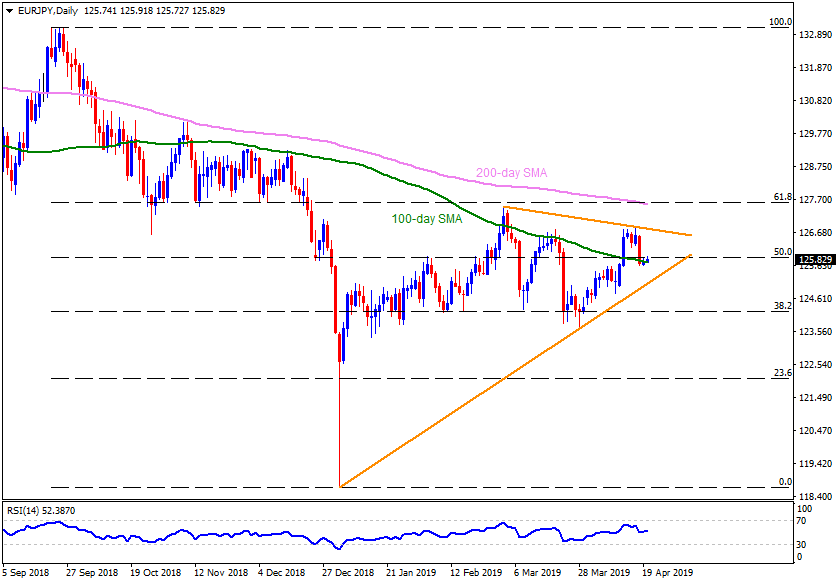Click the RSI(14) indicator label
839x584 pixels.
point(27,509)
